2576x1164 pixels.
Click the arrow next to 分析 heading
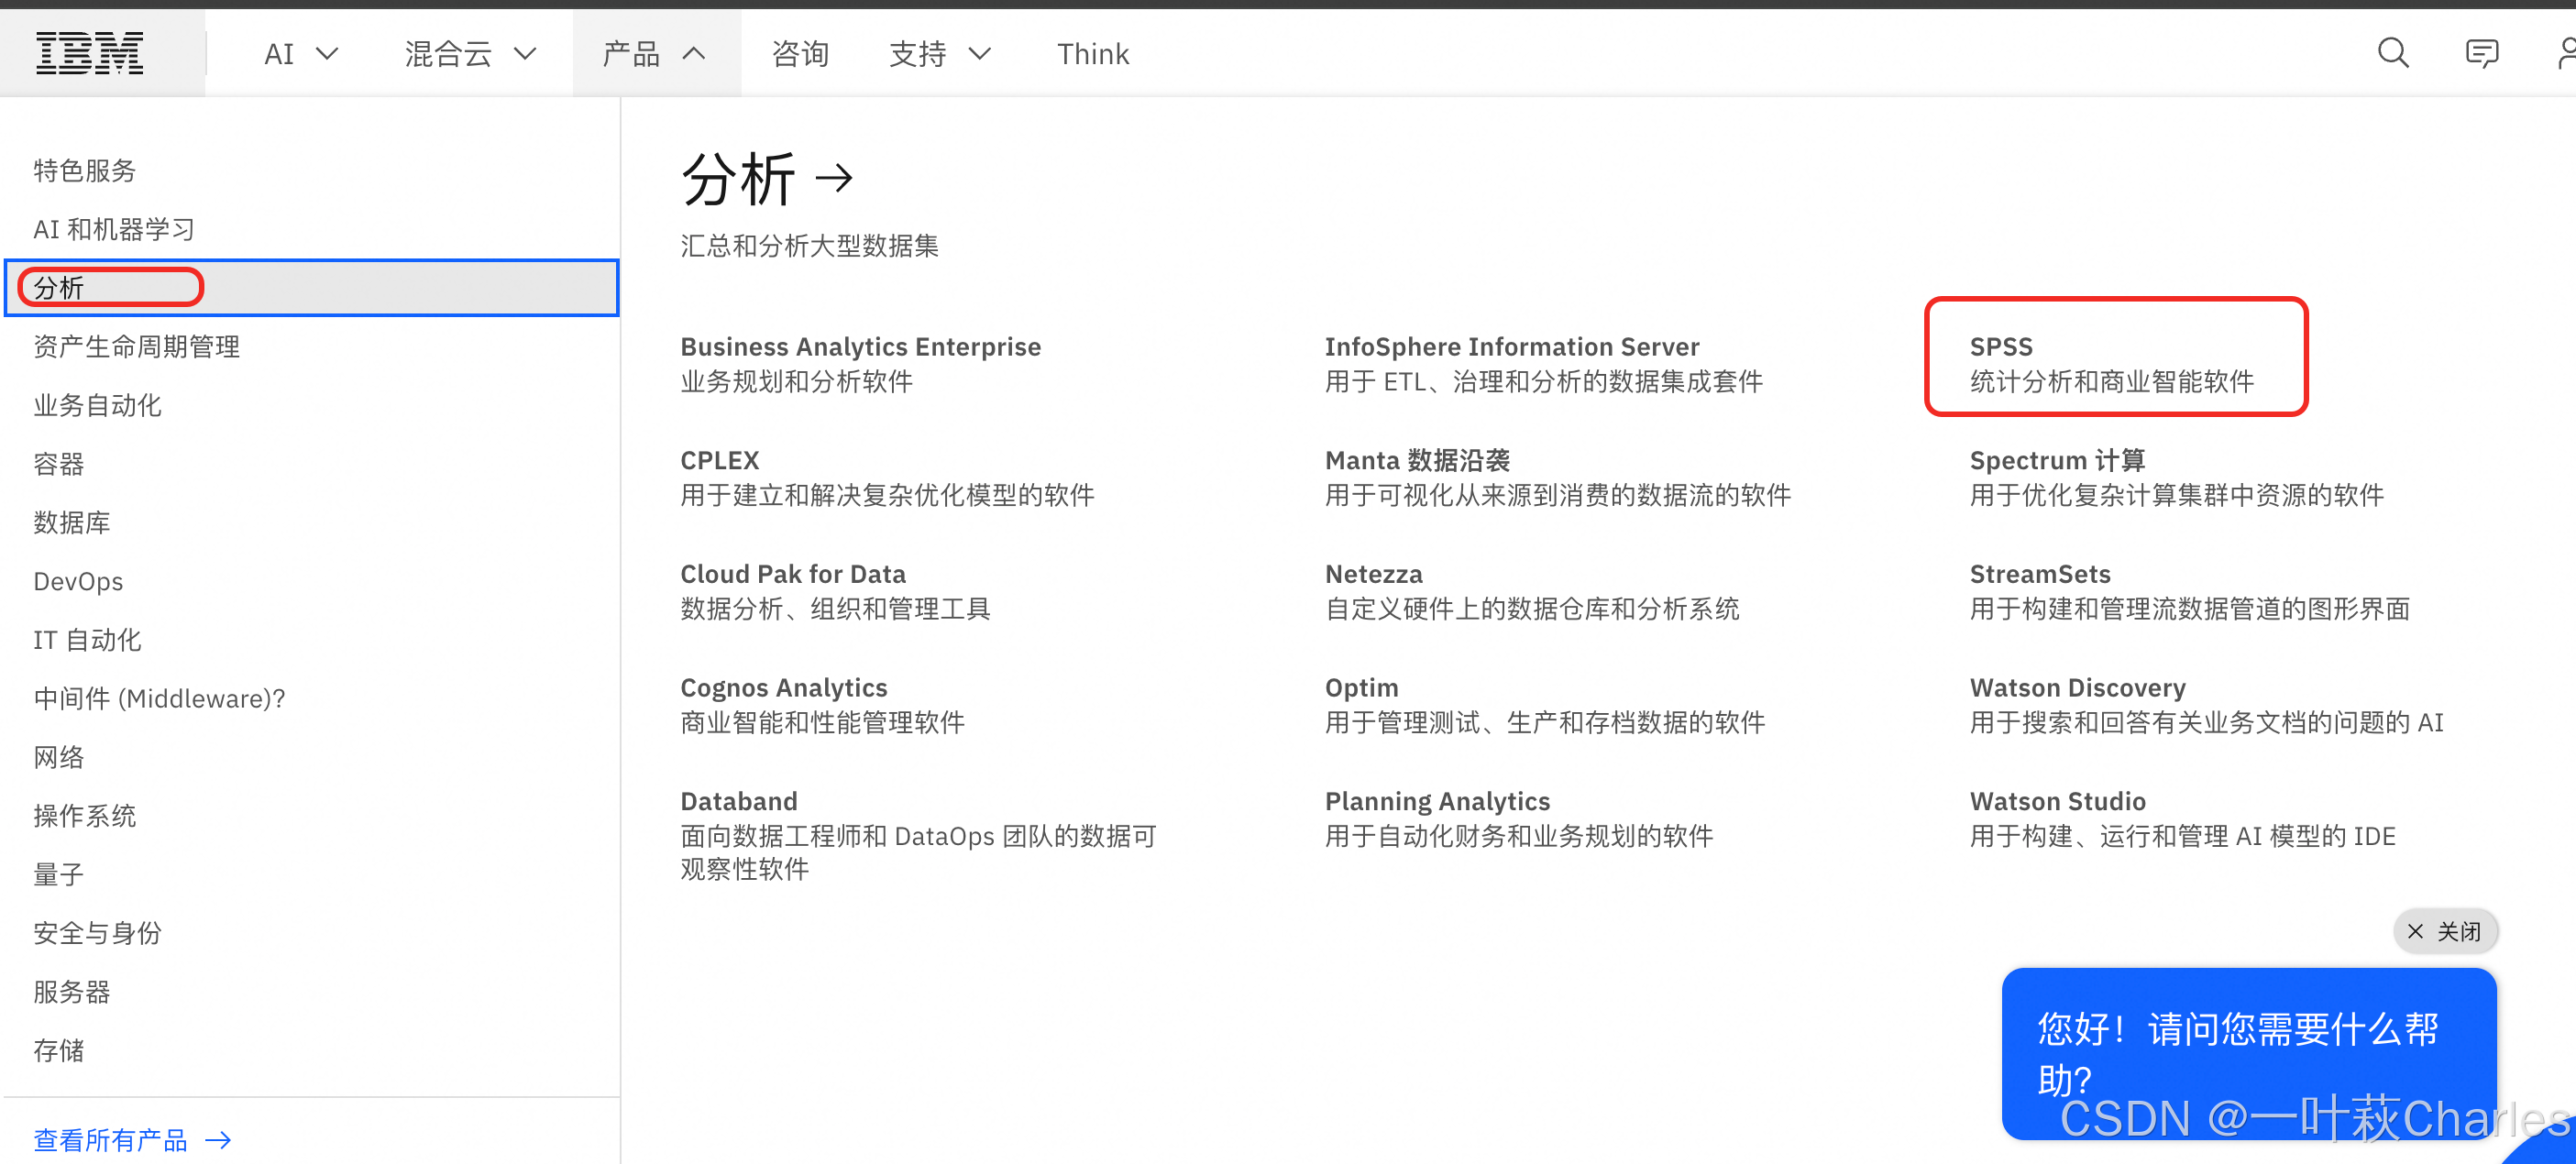(834, 179)
